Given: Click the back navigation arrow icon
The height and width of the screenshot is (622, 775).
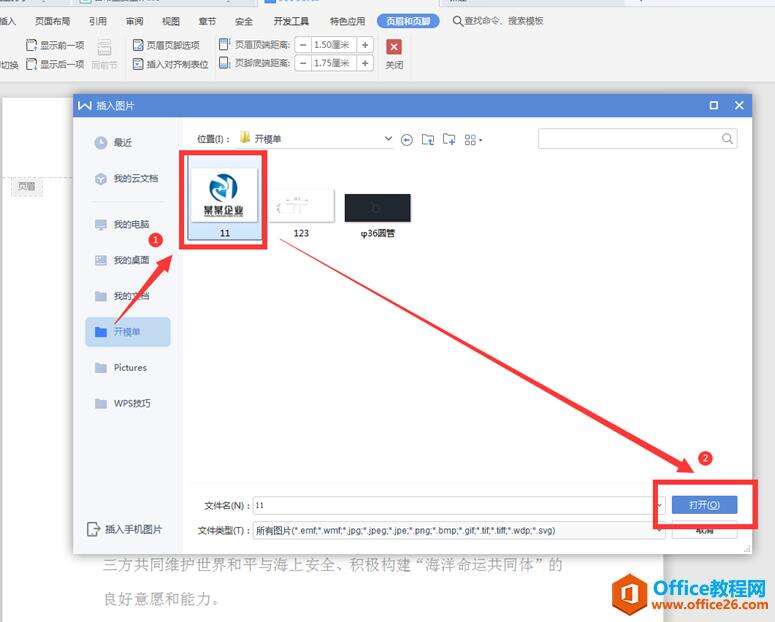Looking at the screenshot, I should click(406, 140).
